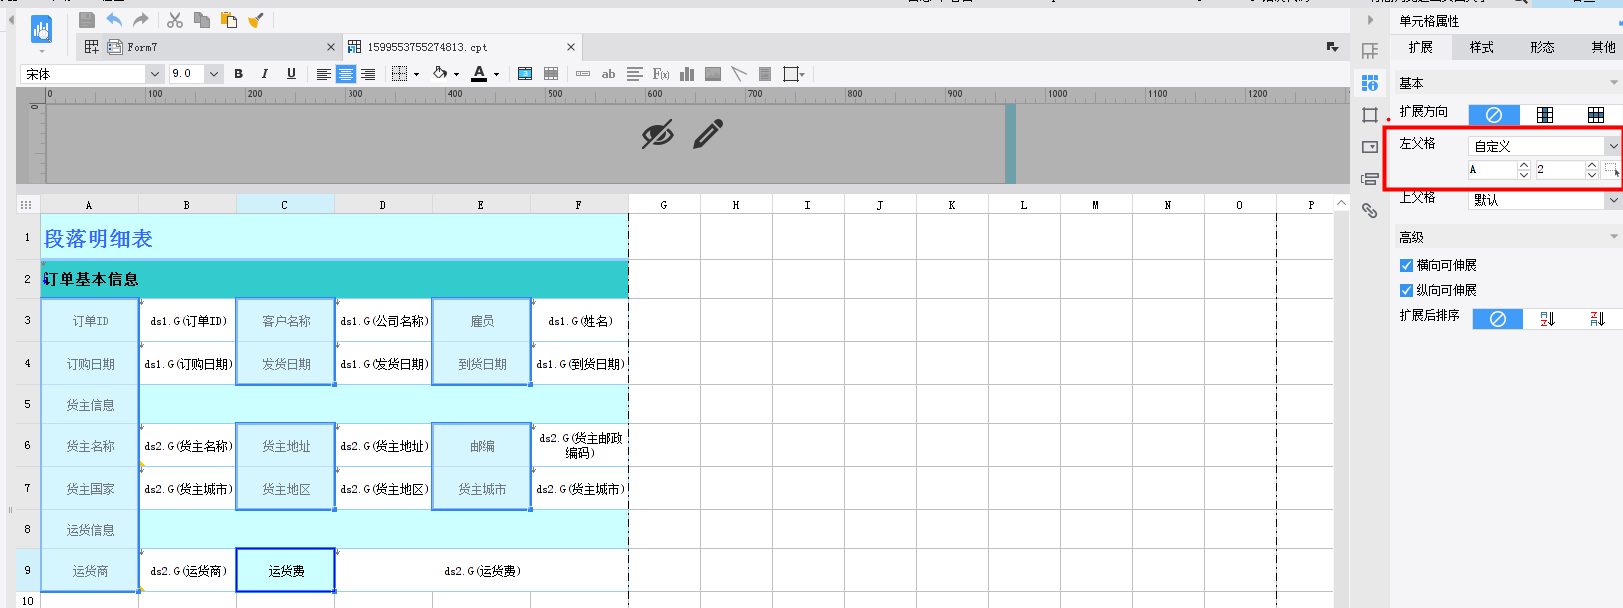Unmerge cells toolbar icon
This screenshot has height=608, width=1623.
point(551,74)
